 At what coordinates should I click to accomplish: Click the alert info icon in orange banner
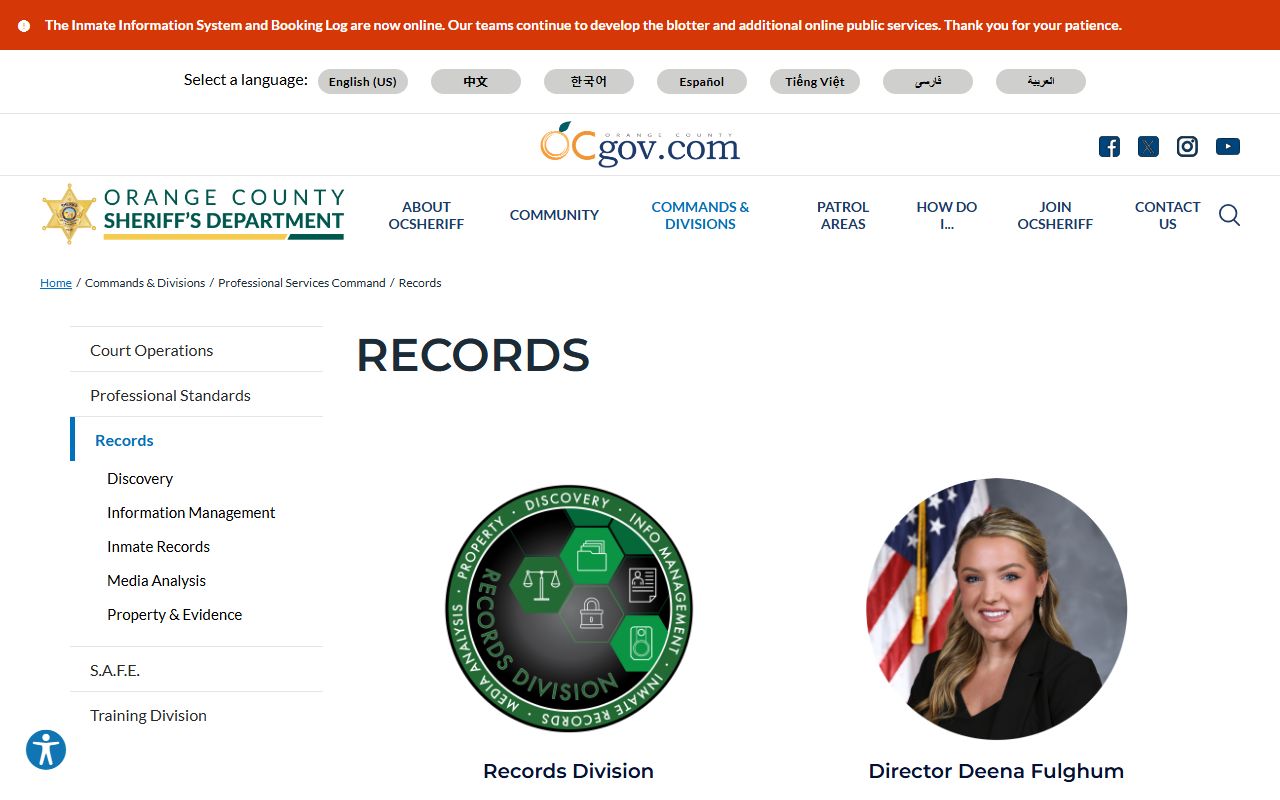(24, 26)
